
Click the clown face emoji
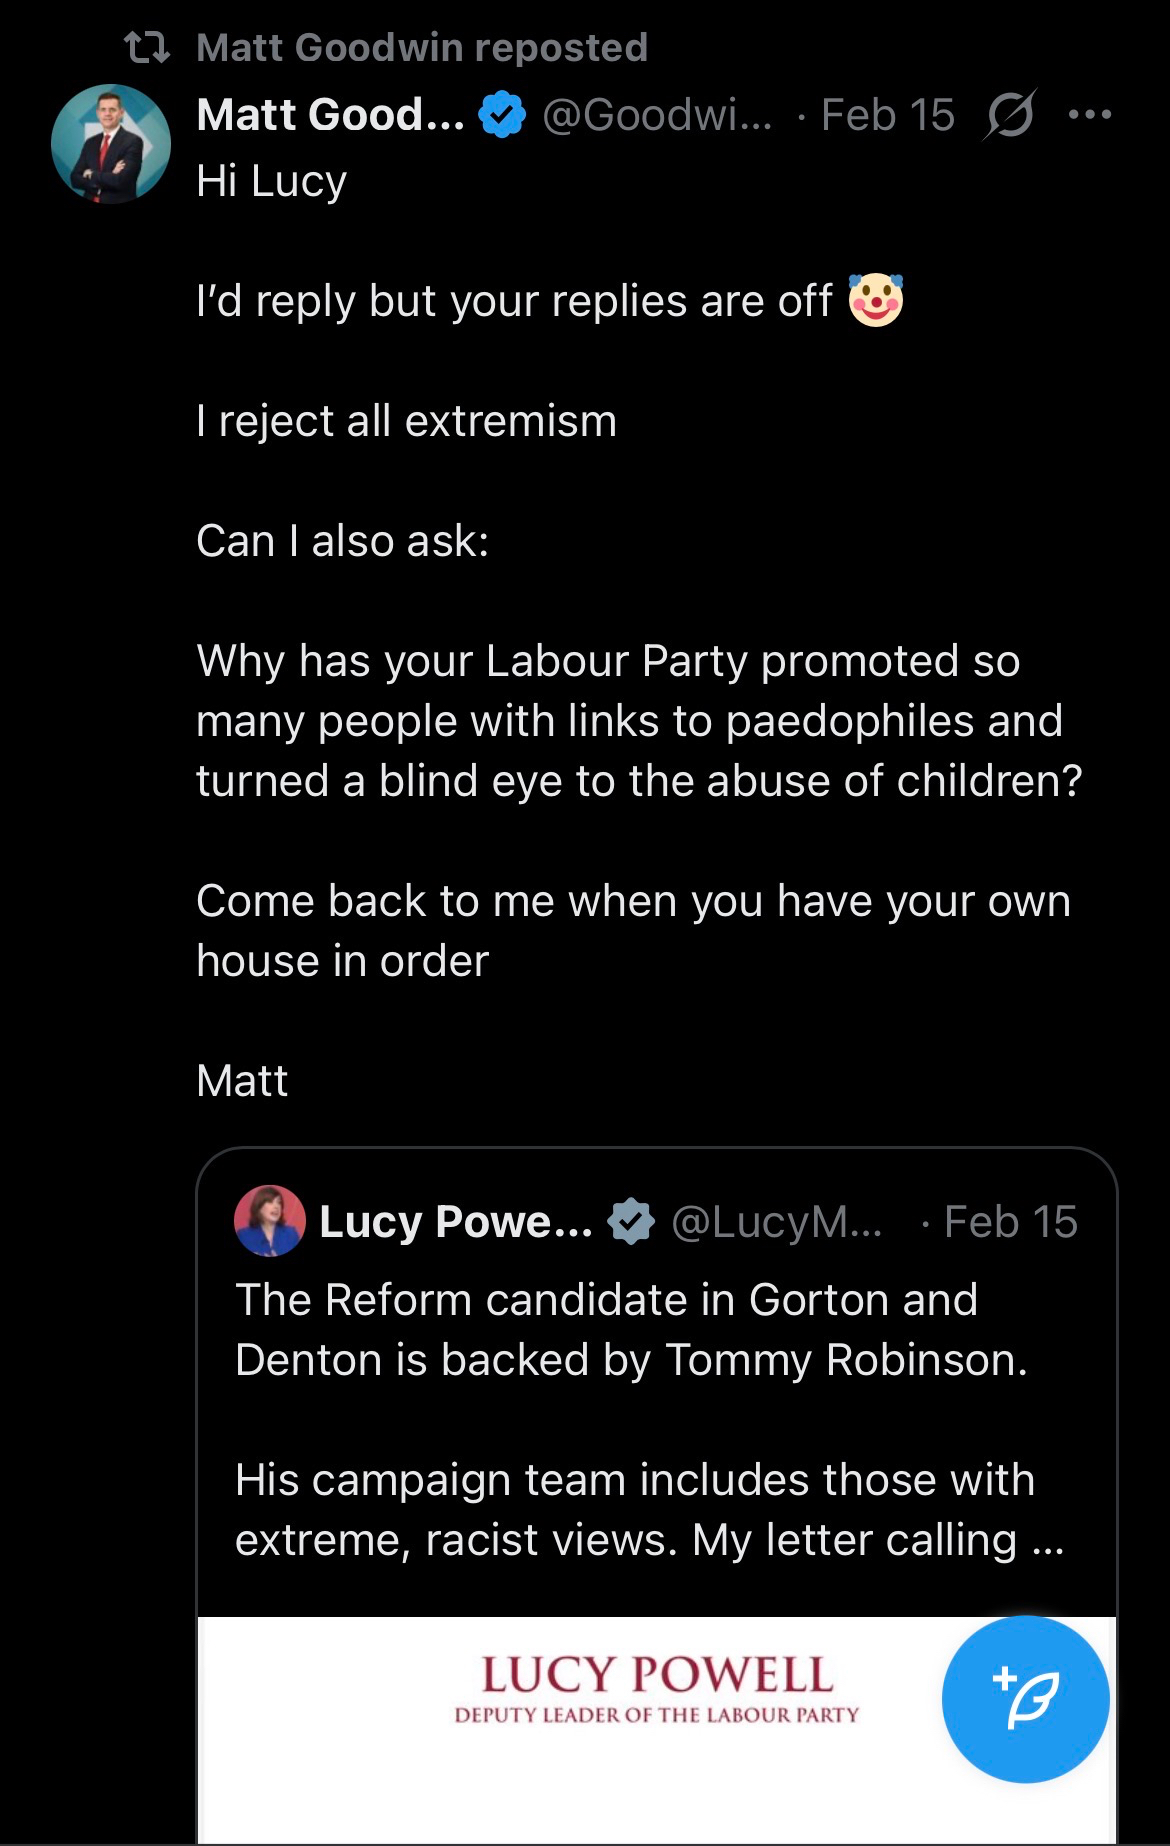[x=876, y=300]
